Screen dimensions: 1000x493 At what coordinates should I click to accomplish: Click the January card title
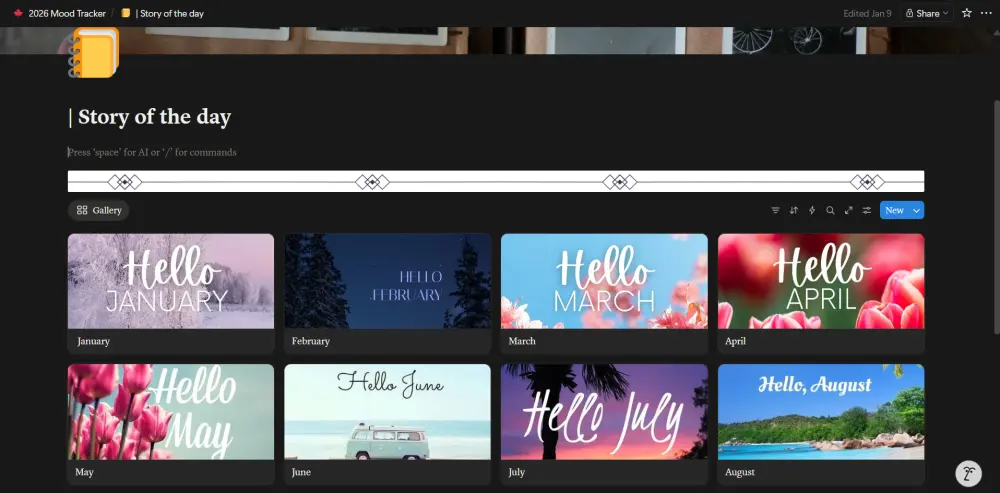(94, 341)
